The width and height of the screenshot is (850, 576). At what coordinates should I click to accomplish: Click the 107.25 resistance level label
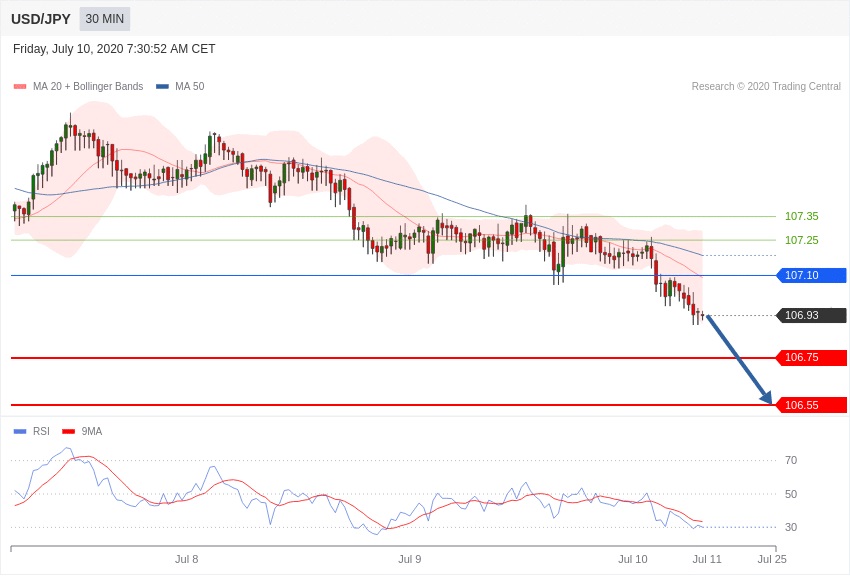(x=801, y=240)
